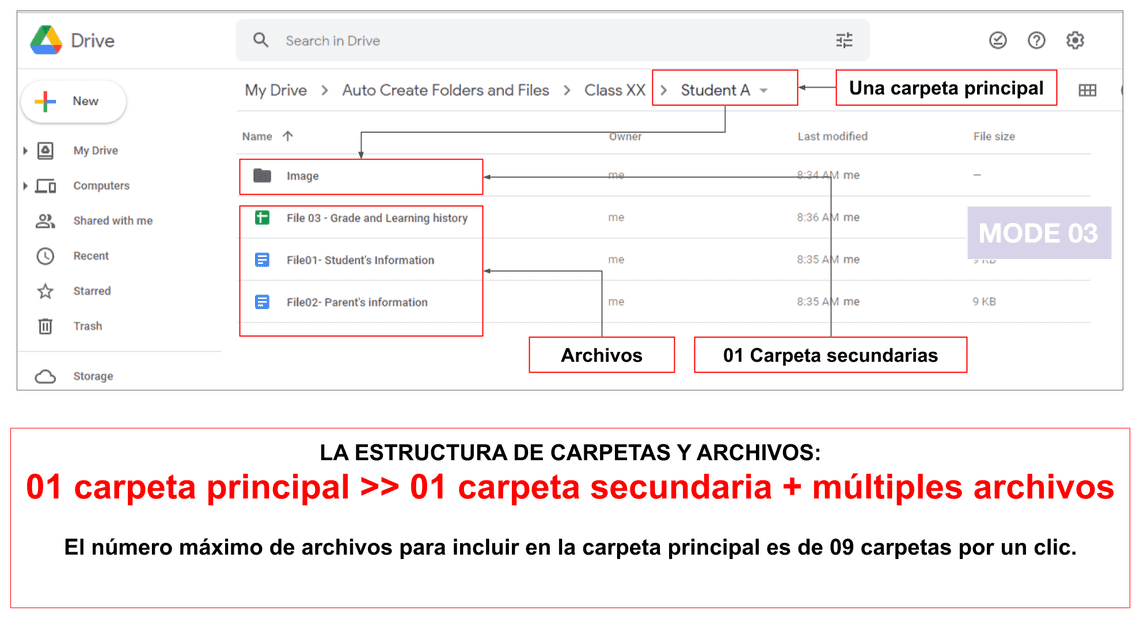This screenshot has height=622, width=1140.
Task: Open the Trash section
Action: 87,326
